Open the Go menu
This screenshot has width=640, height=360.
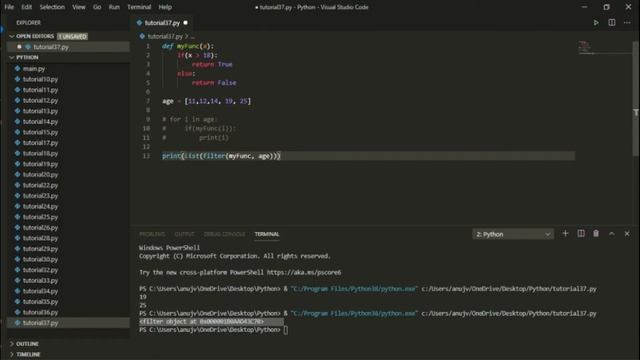97,7
